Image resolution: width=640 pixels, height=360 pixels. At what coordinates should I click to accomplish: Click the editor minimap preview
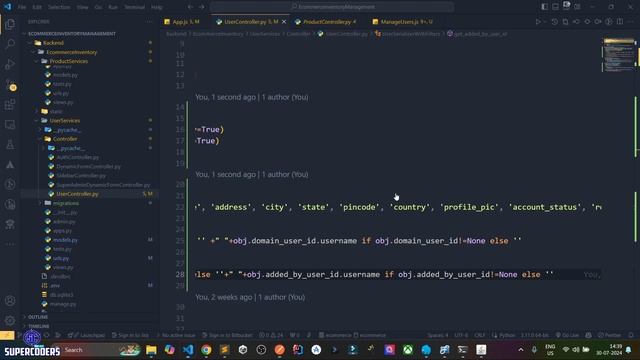click(x=618, y=54)
